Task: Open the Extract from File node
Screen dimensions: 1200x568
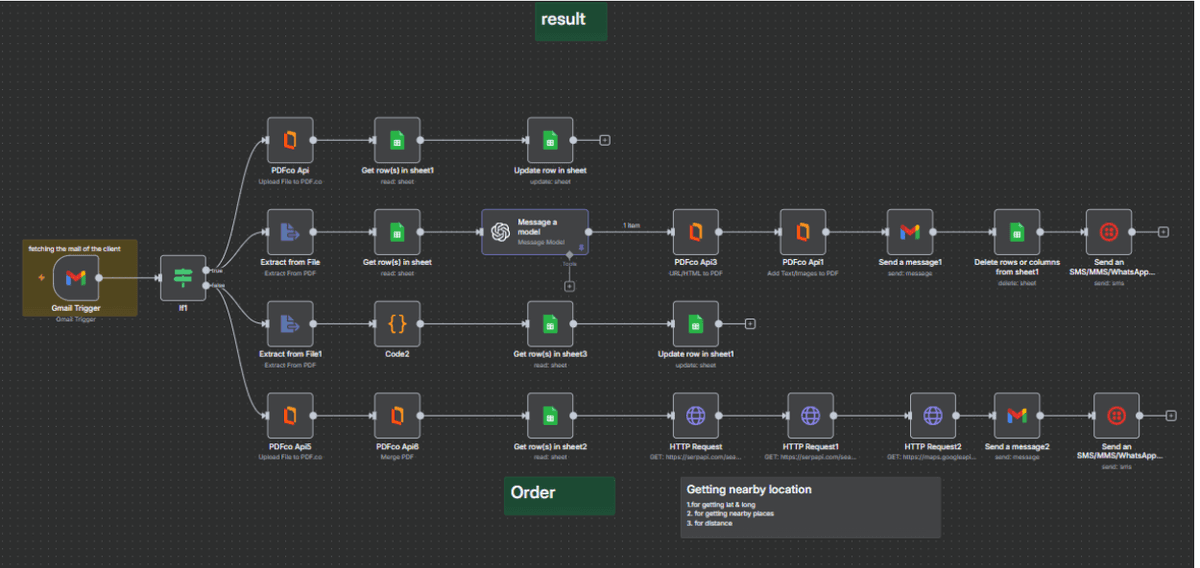Action: pos(290,232)
